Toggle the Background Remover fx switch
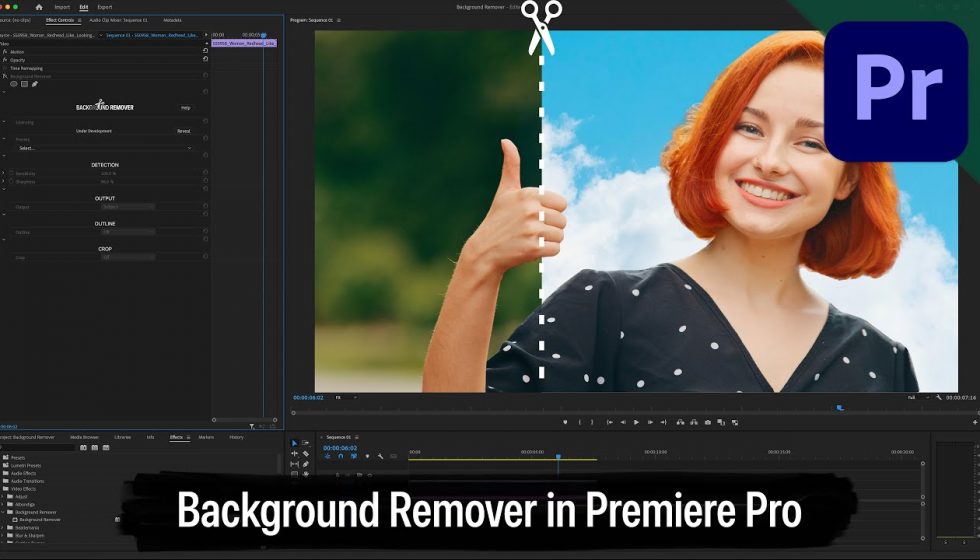 (5, 76)
